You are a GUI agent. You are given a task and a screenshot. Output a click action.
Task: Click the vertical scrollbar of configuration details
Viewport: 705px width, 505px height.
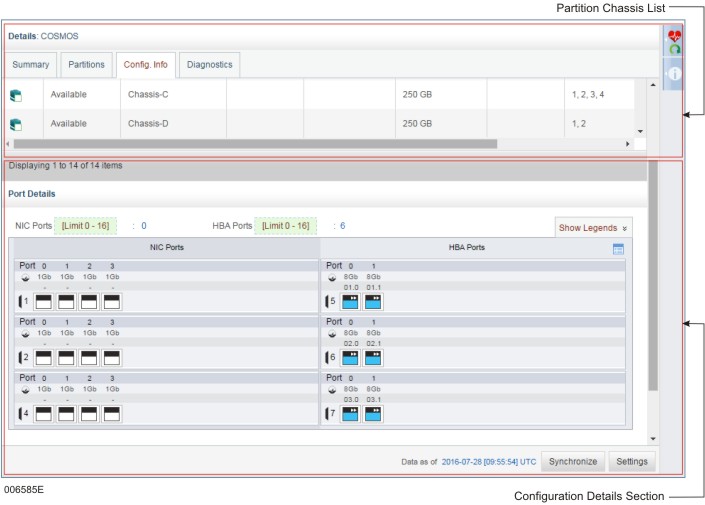(x=653, y=280)
